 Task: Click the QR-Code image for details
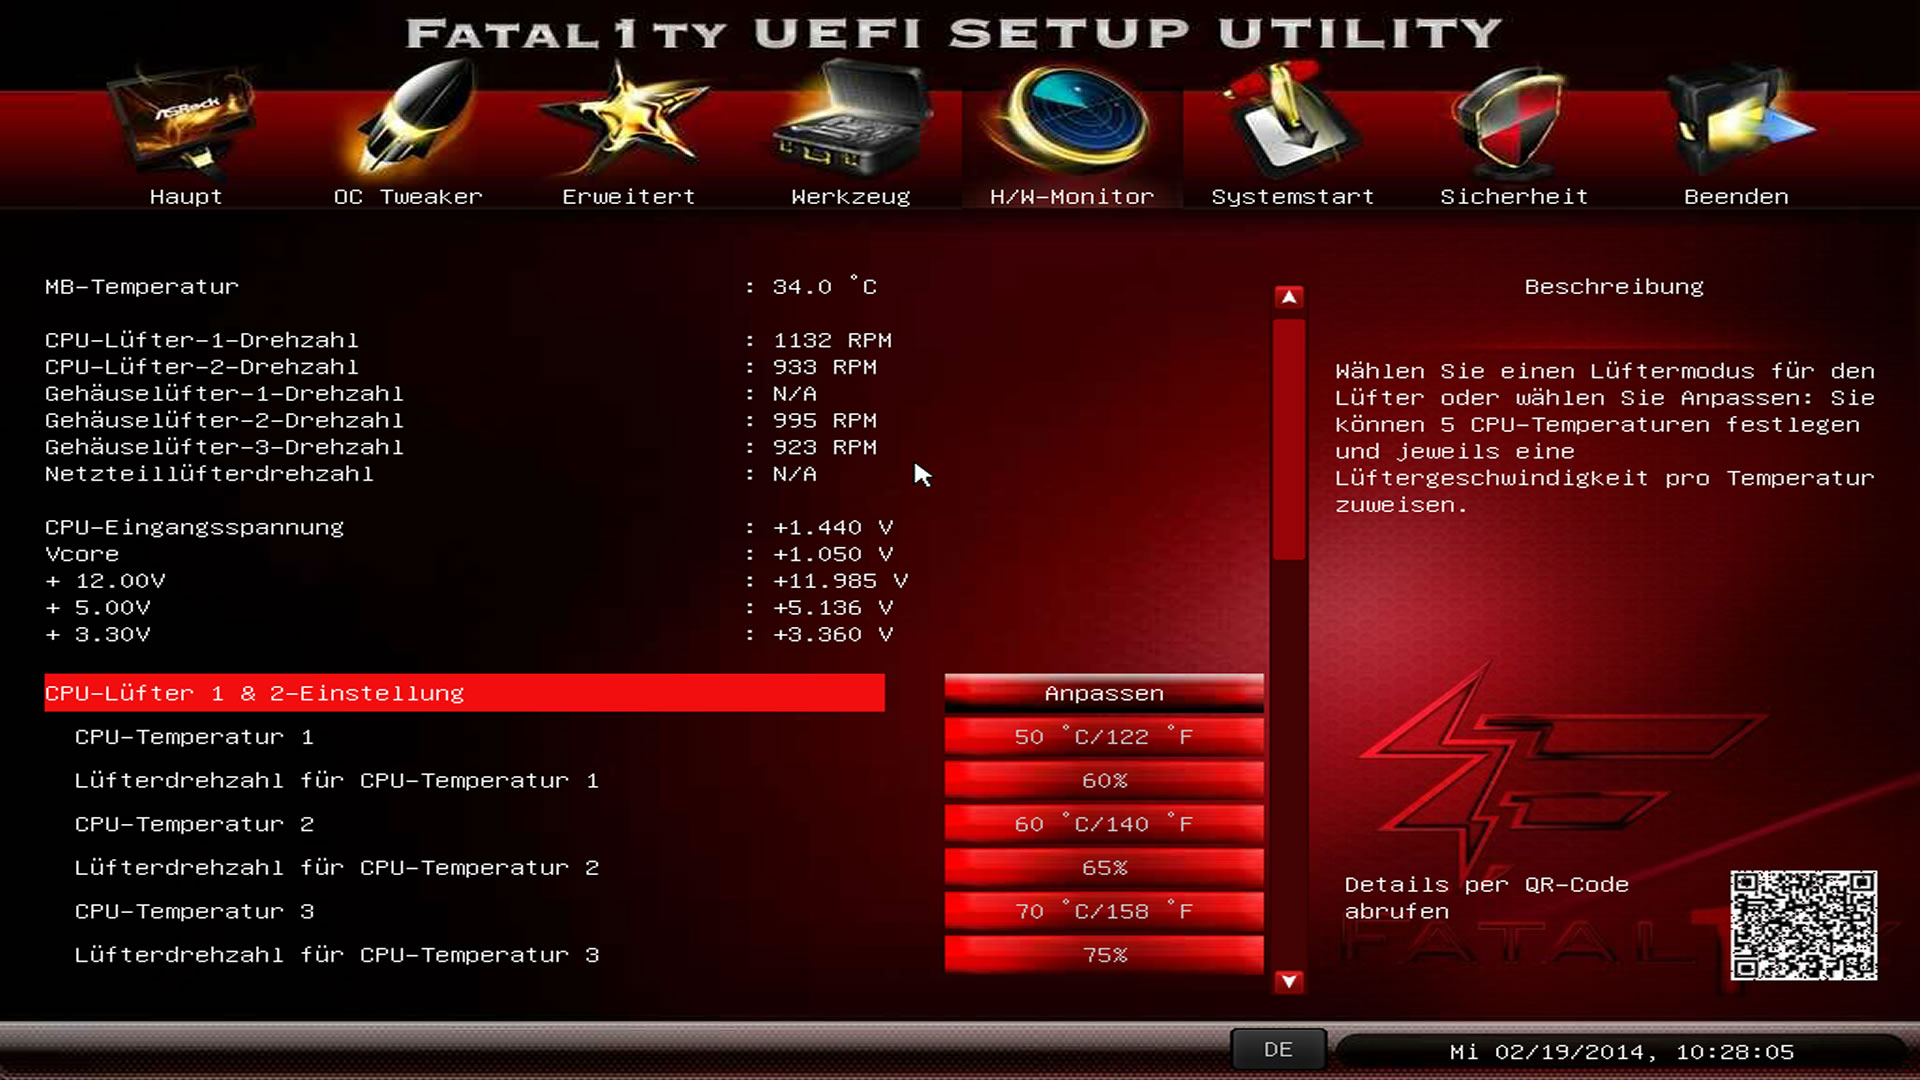1803,925
